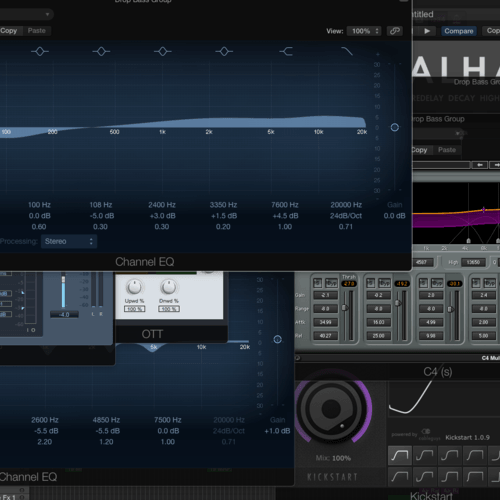500x500 pixels.
Task: Bypass the first C4 compressor band
Action: (331, 283)
